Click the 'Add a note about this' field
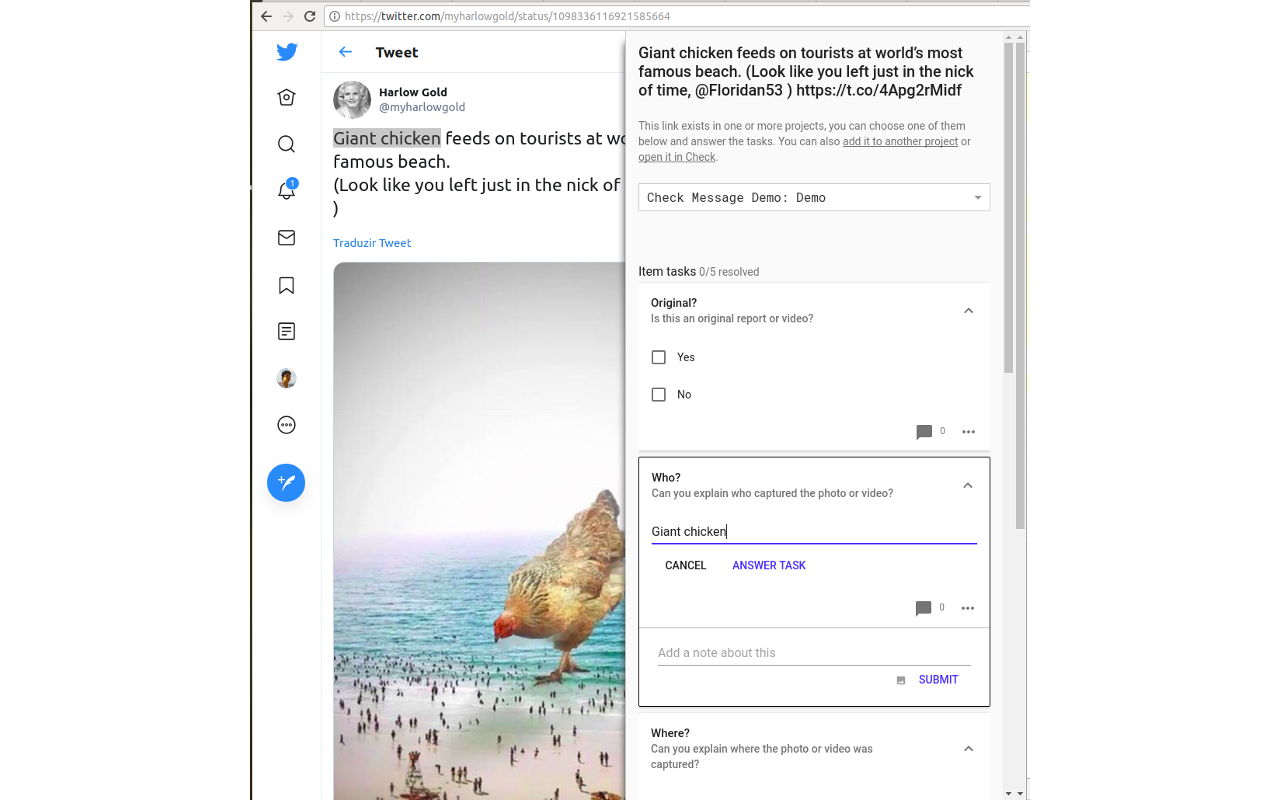This screenshot has width=1280, height=800. pyautogui.click(x=813, y=653)
